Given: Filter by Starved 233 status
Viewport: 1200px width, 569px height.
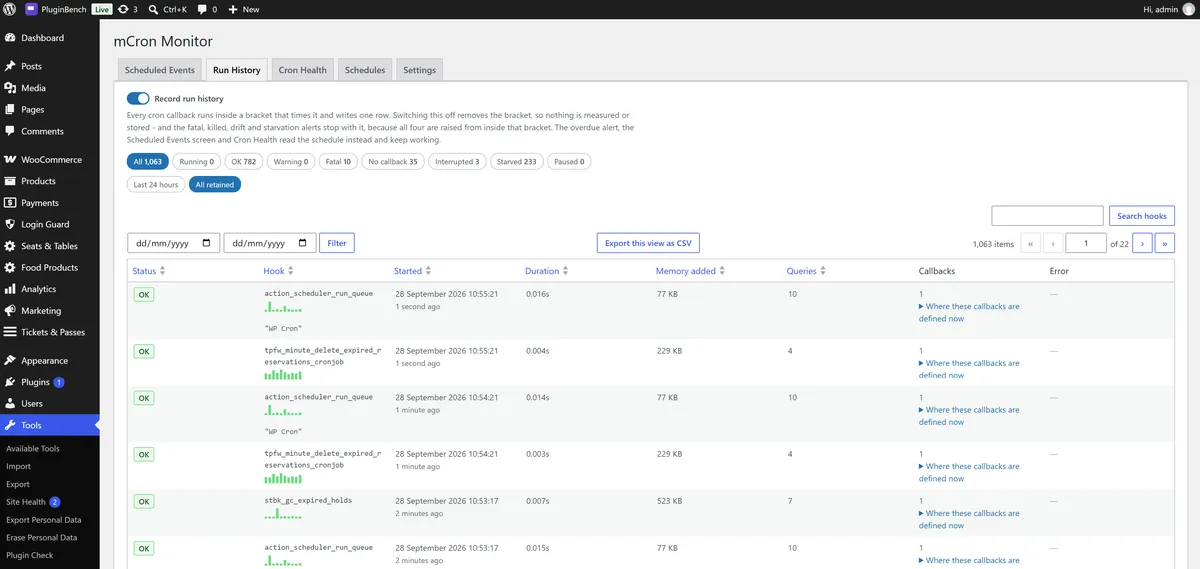Looking at the screenshot, I should [x=517, y=161].
